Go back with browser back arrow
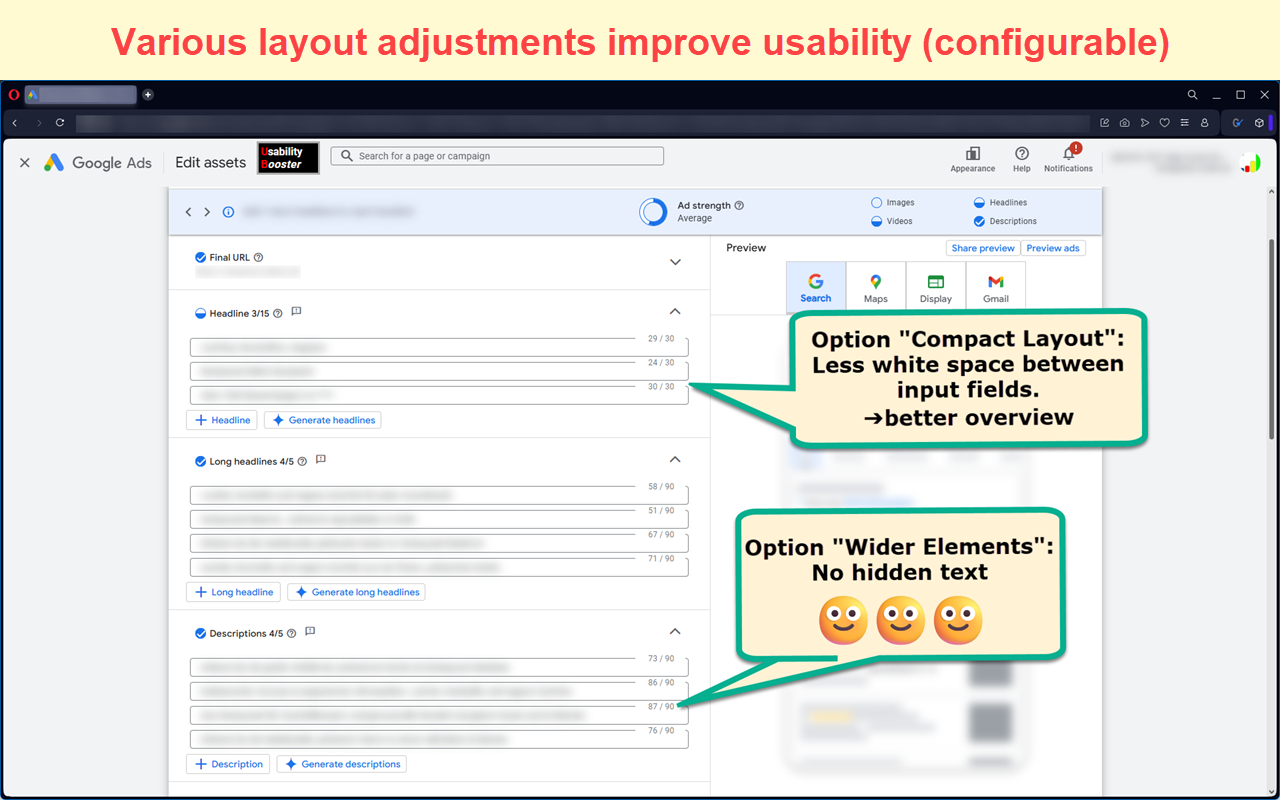 click(15, 123)
